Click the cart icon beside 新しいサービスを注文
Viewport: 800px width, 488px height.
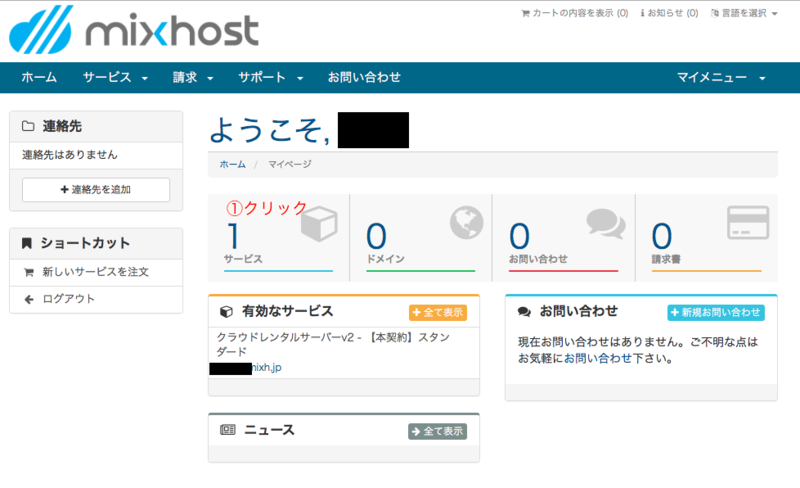pos(29,273)
